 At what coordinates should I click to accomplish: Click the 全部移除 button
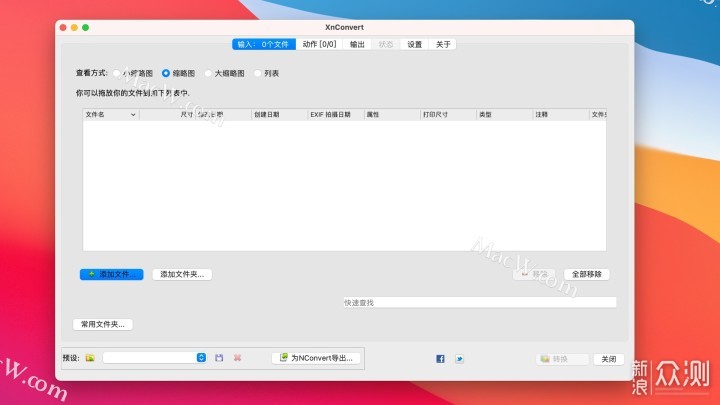[586, 274]
